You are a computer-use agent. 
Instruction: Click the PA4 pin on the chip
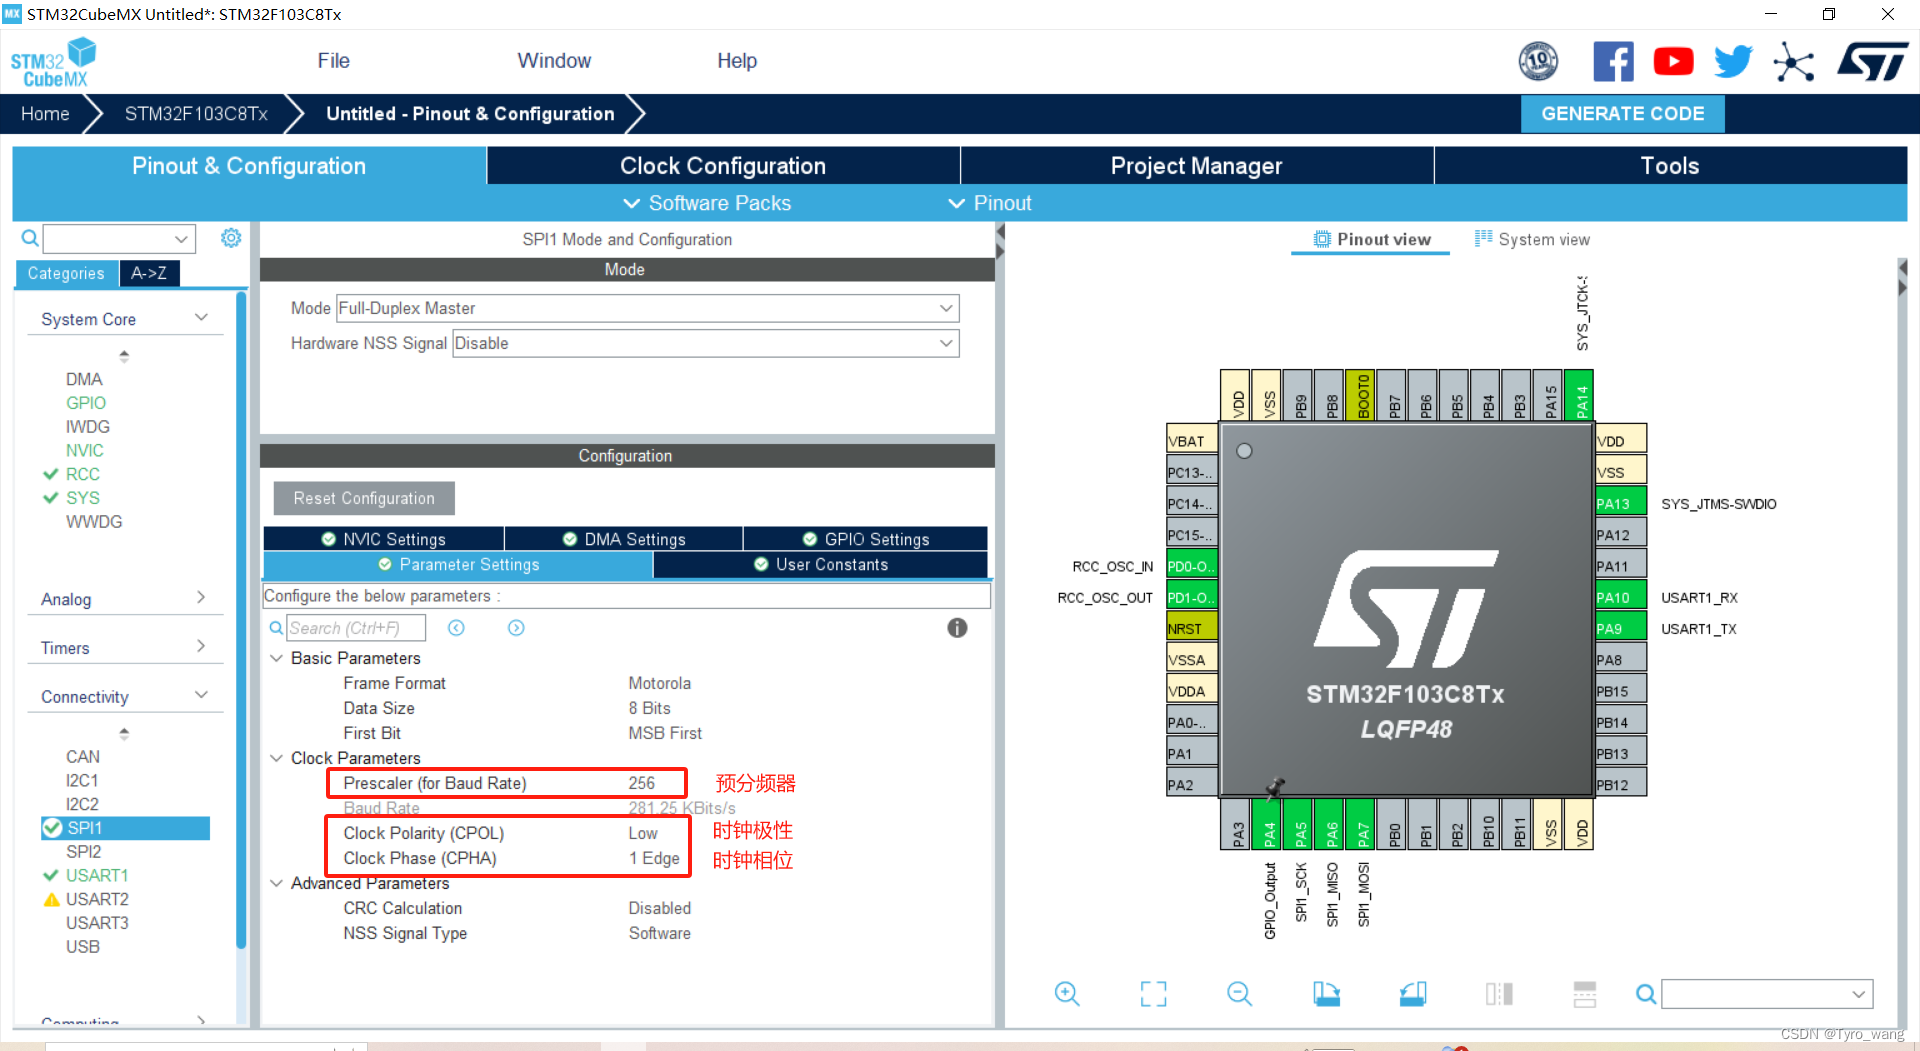(x=1268, y=825)
